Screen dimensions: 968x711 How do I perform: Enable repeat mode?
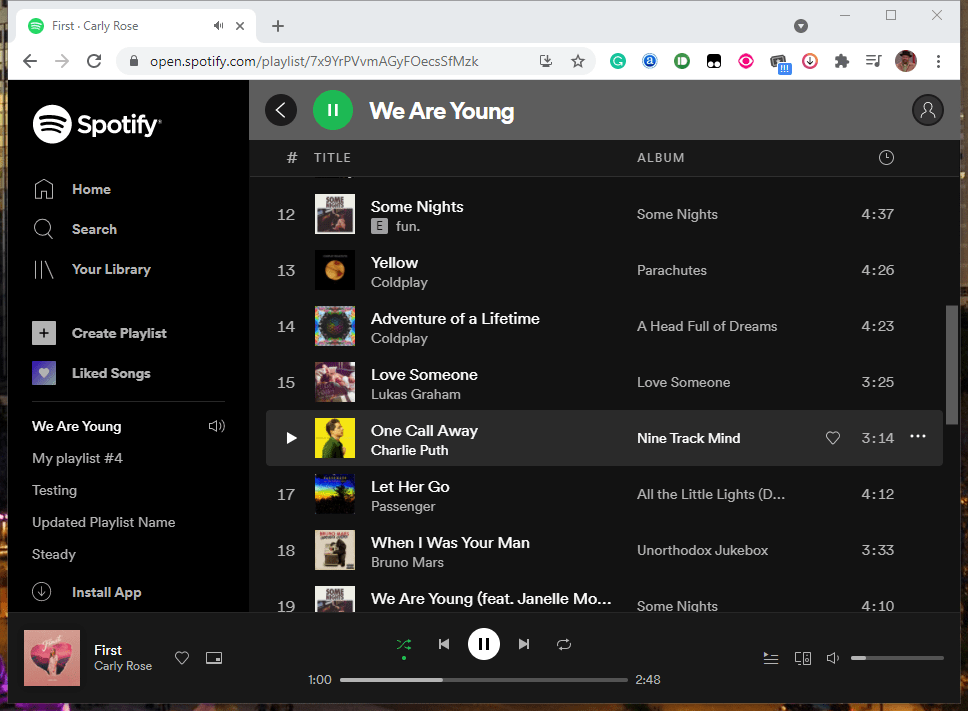(564, 644)
